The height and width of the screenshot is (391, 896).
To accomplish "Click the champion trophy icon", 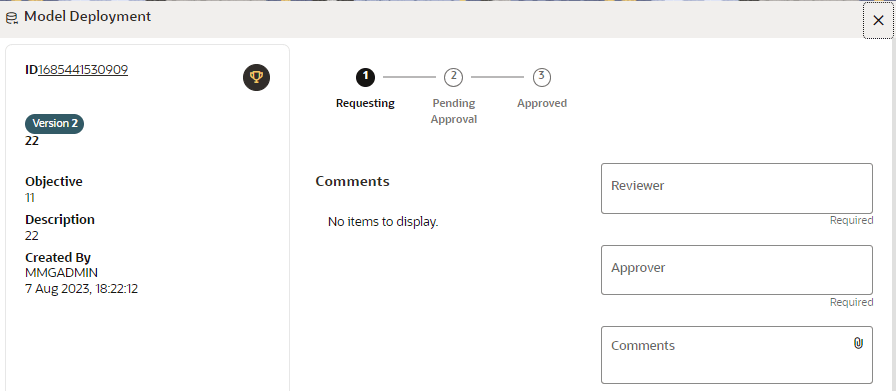I will [257, 77].
